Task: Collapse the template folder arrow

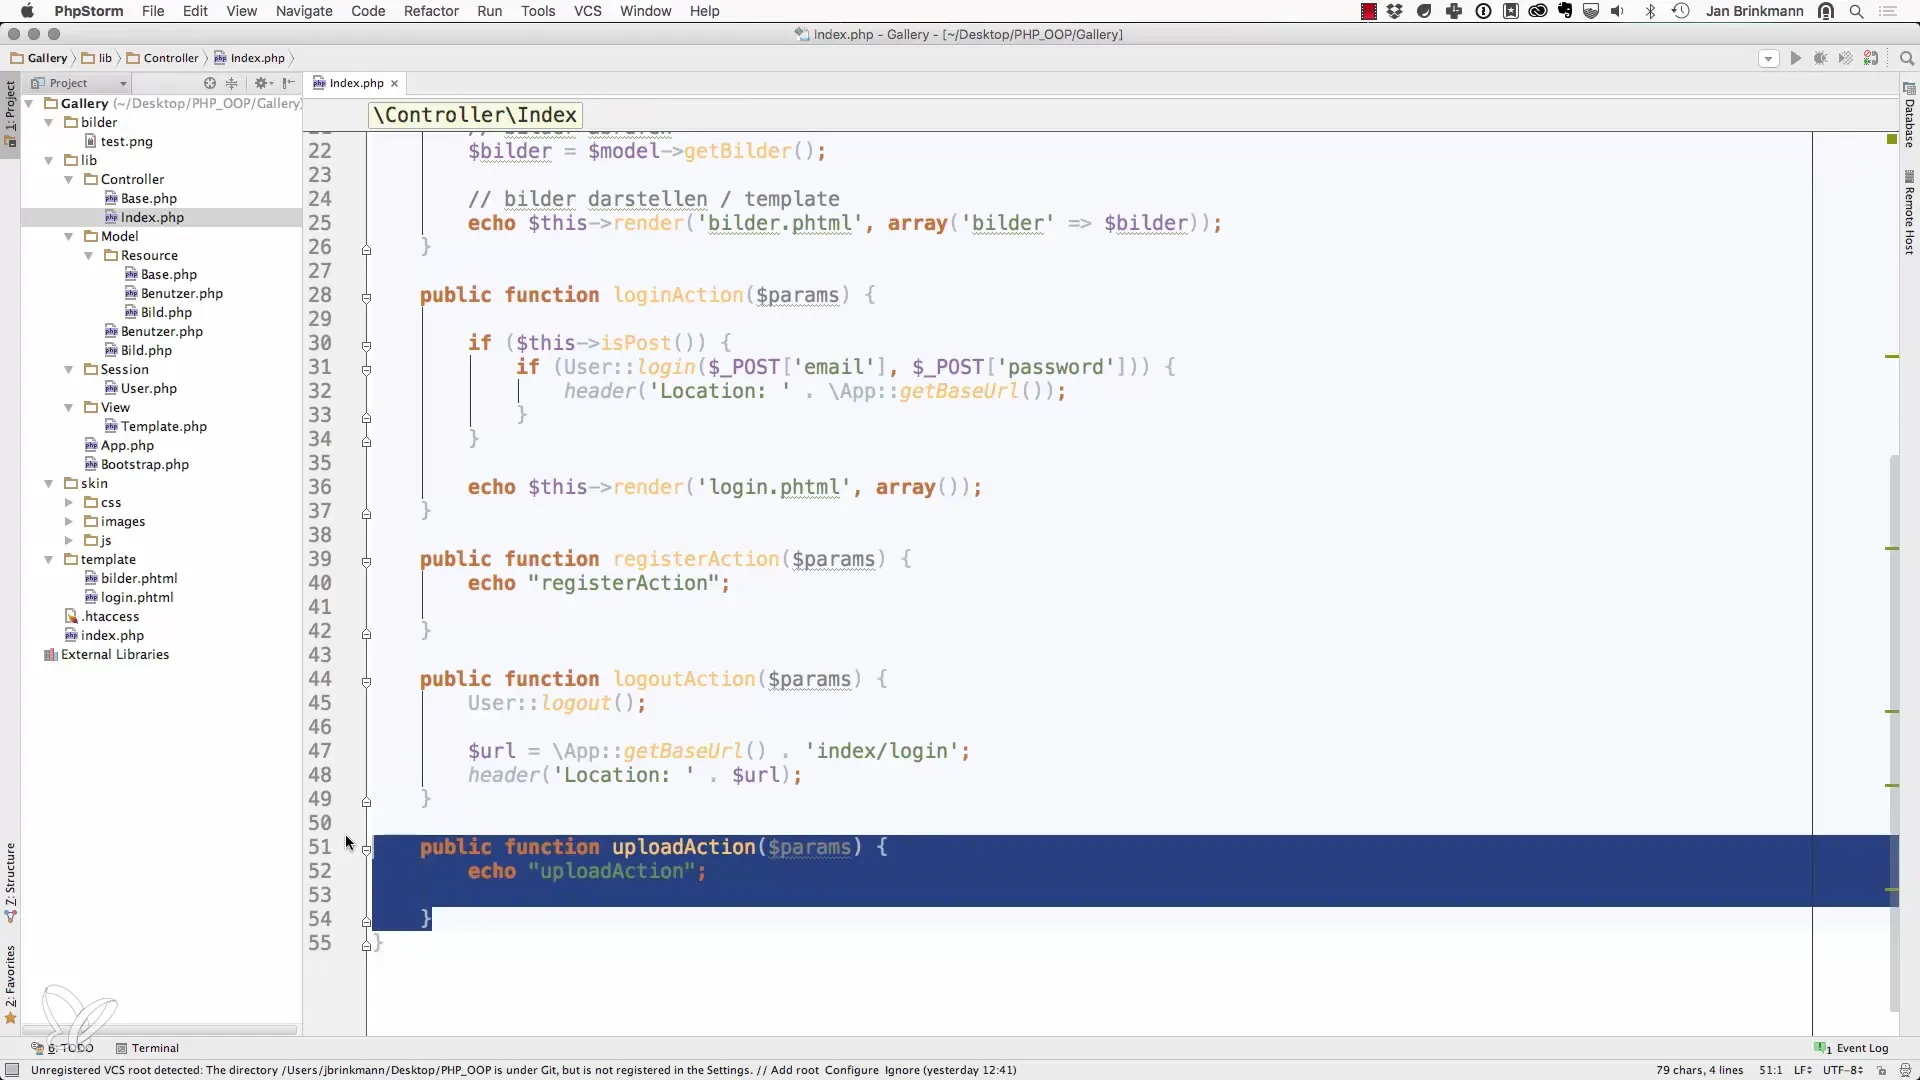Action: (x=48, y=559)
